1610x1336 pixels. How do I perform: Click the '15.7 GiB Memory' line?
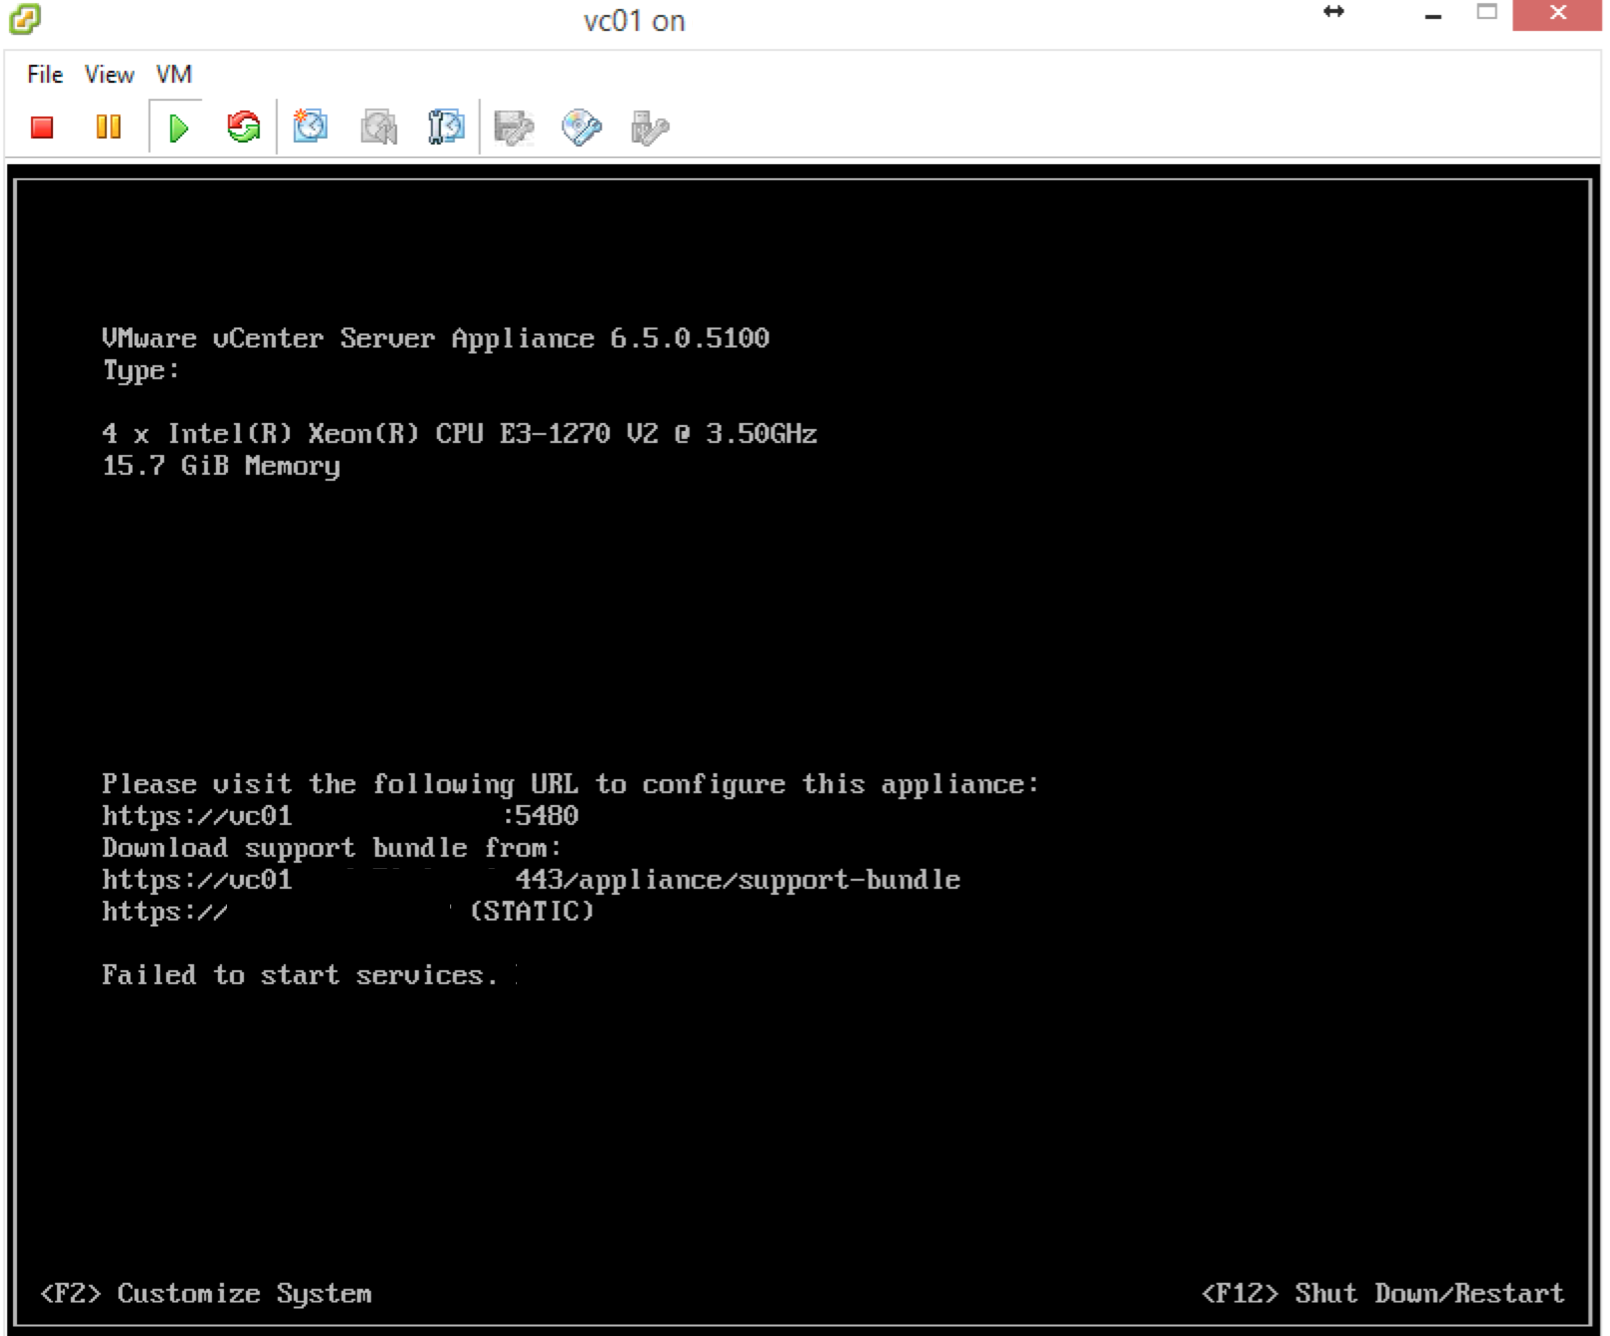point(221,466)
